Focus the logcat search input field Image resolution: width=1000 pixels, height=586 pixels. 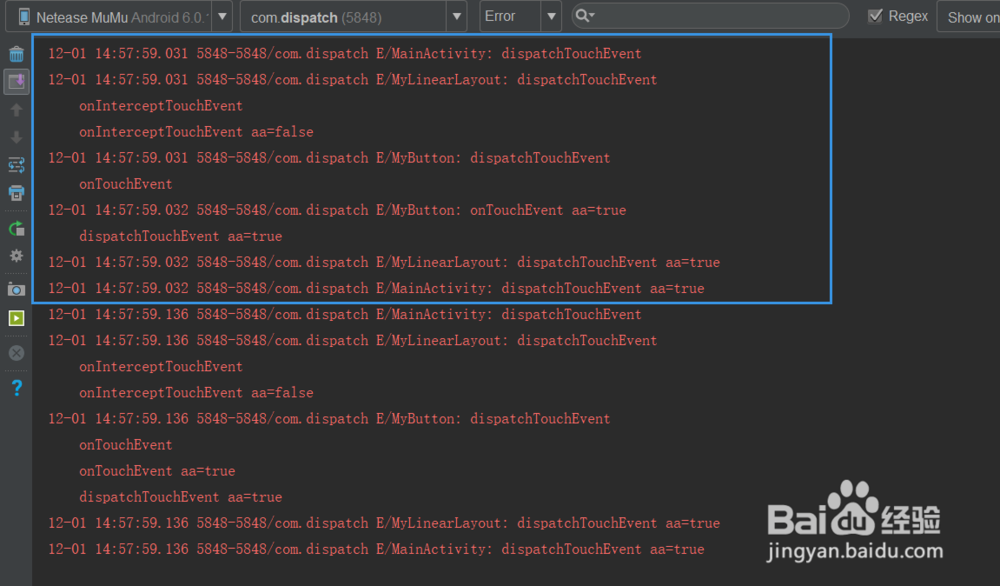710,16
